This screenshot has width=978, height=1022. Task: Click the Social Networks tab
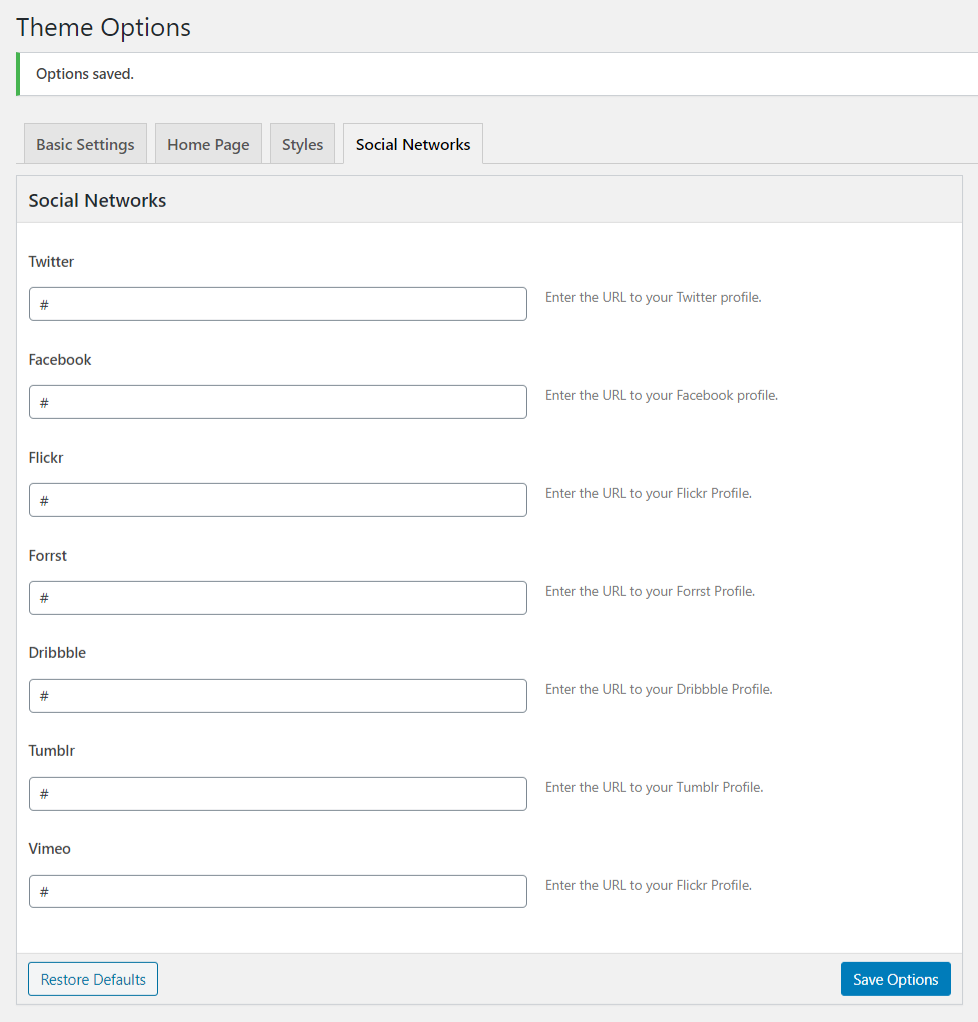413,144
